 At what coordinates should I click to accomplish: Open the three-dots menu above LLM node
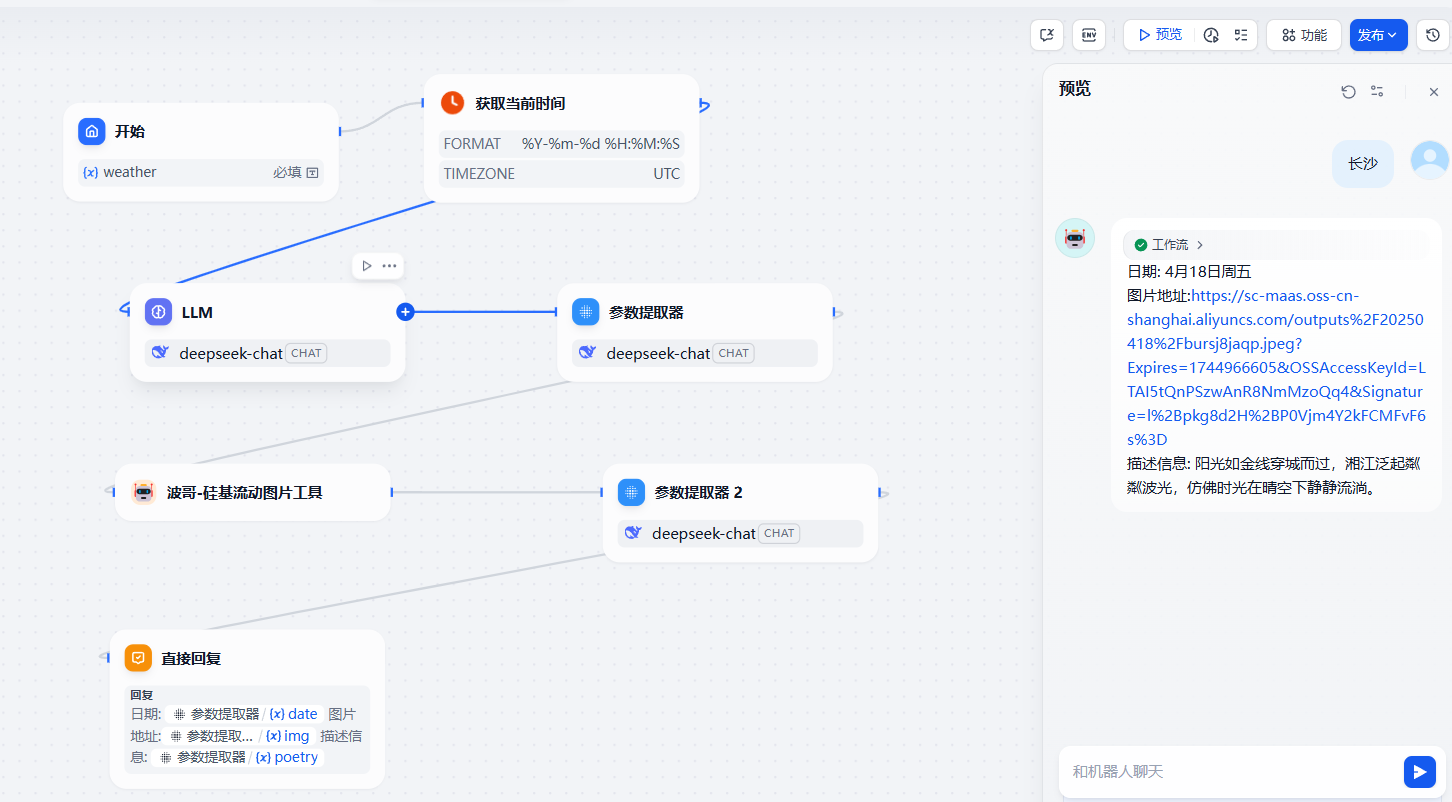tap(390, 266)
